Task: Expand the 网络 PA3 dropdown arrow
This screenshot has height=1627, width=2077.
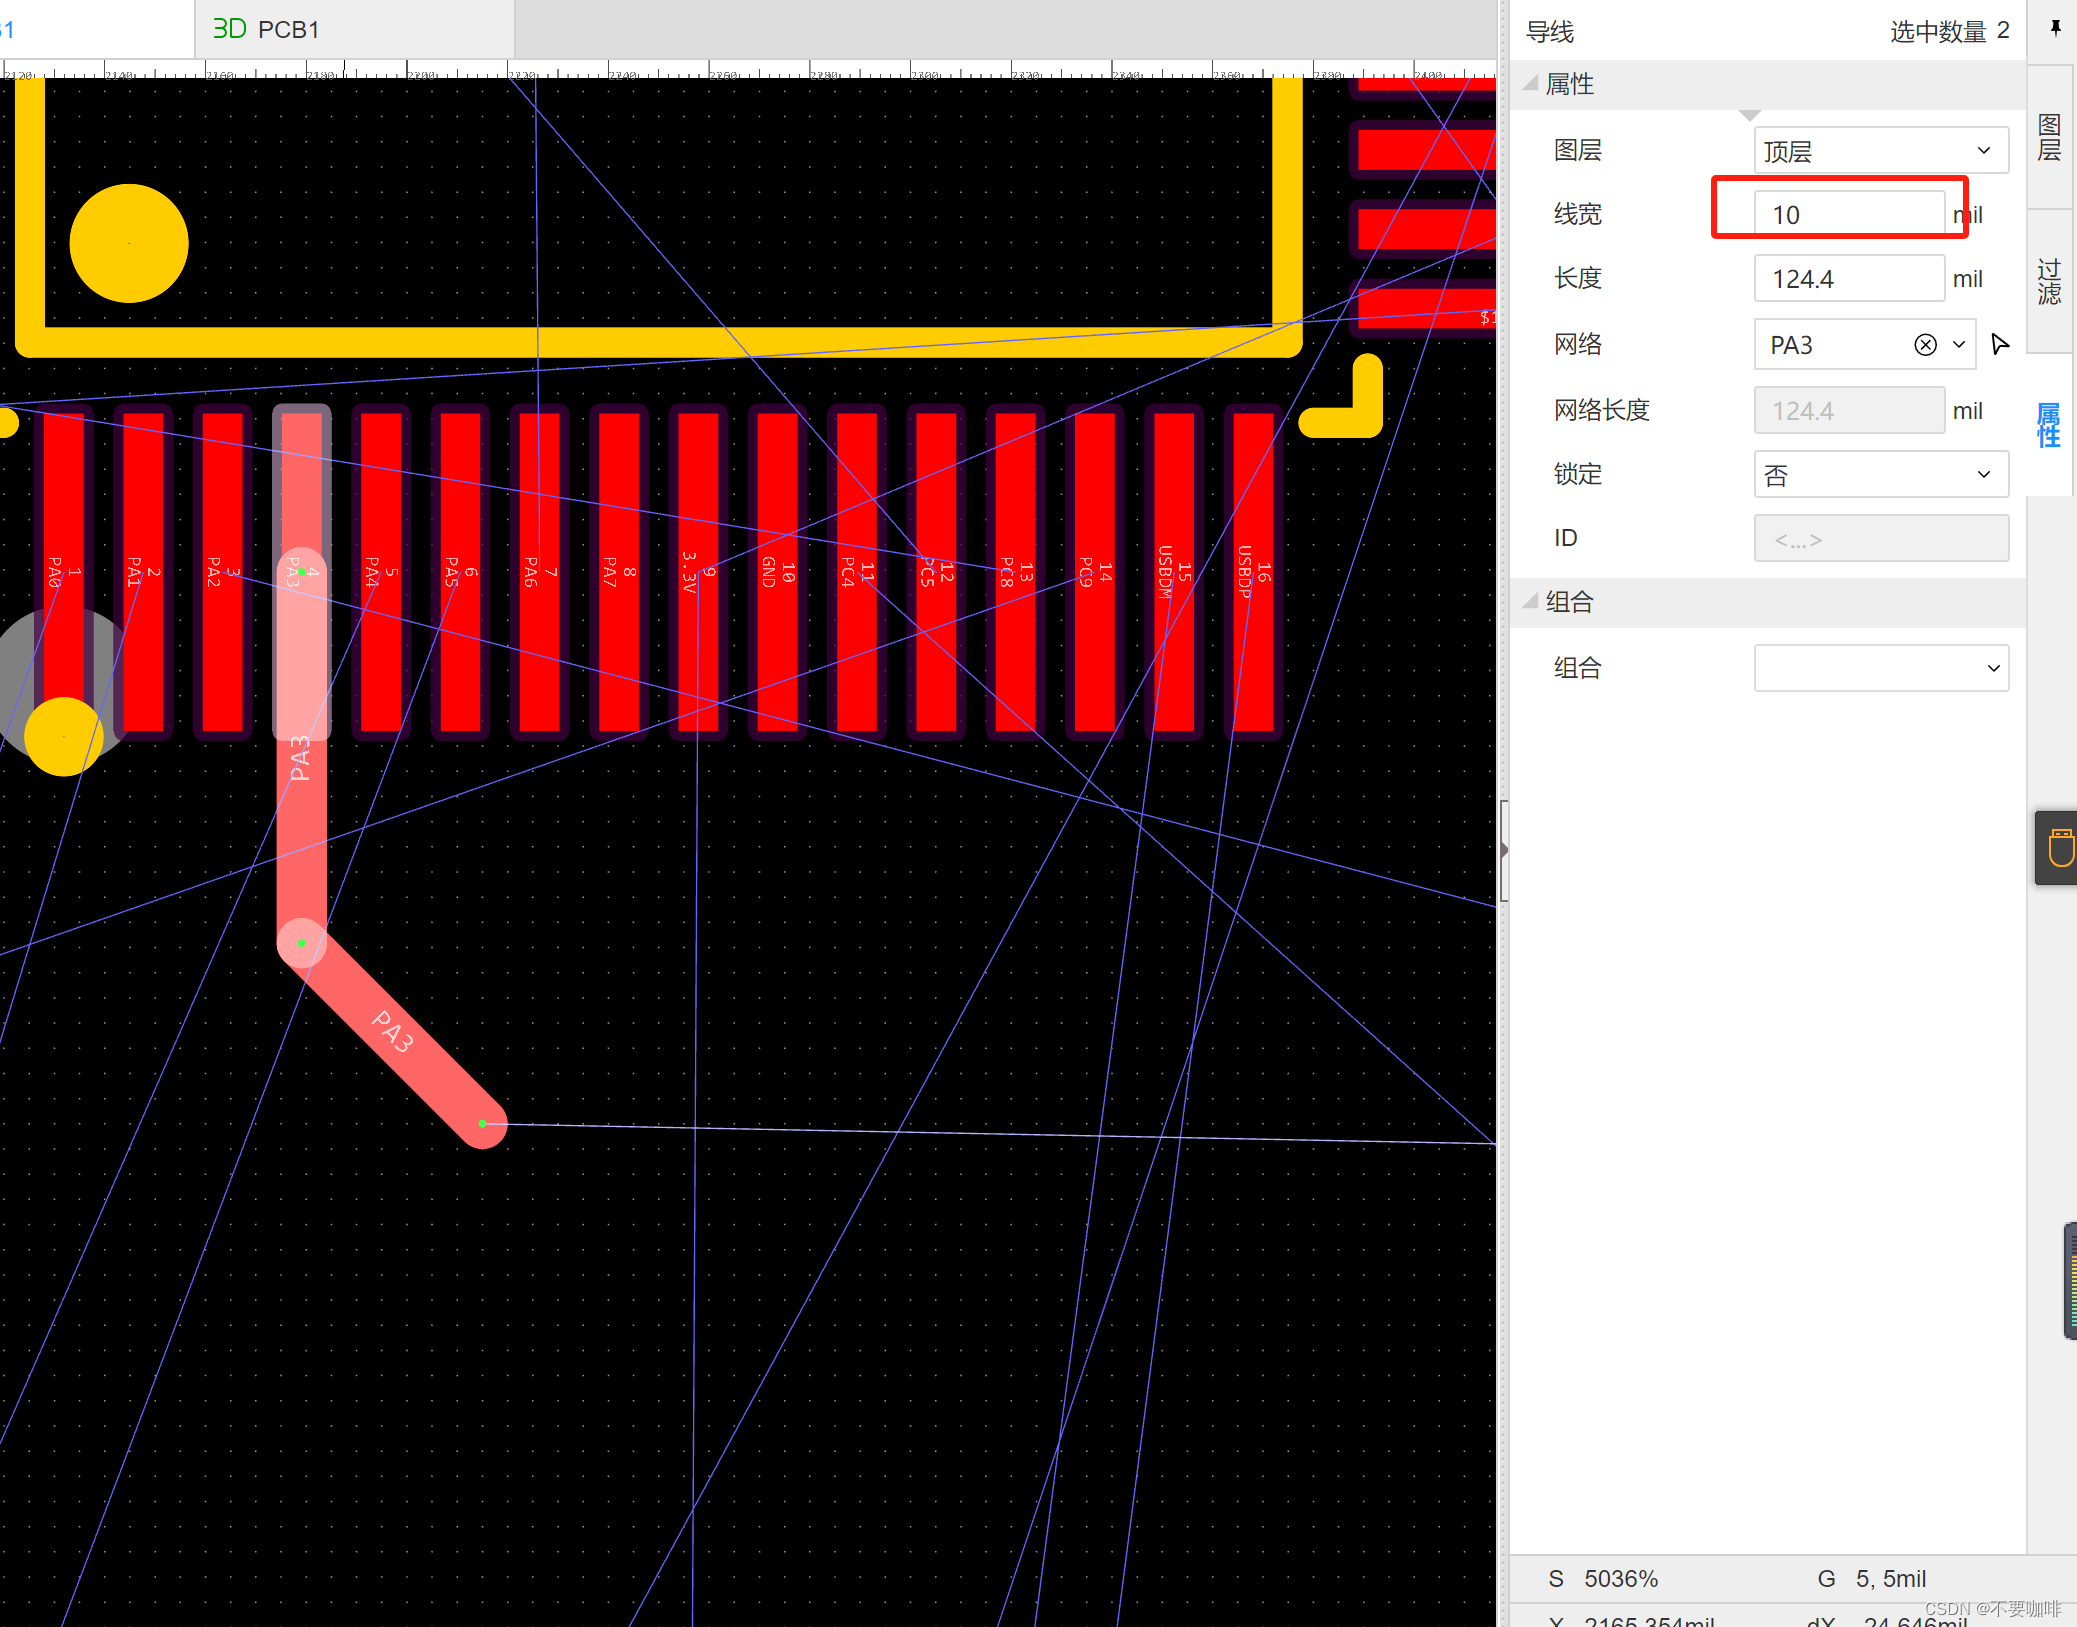Action: click(x=1959, y=345)
